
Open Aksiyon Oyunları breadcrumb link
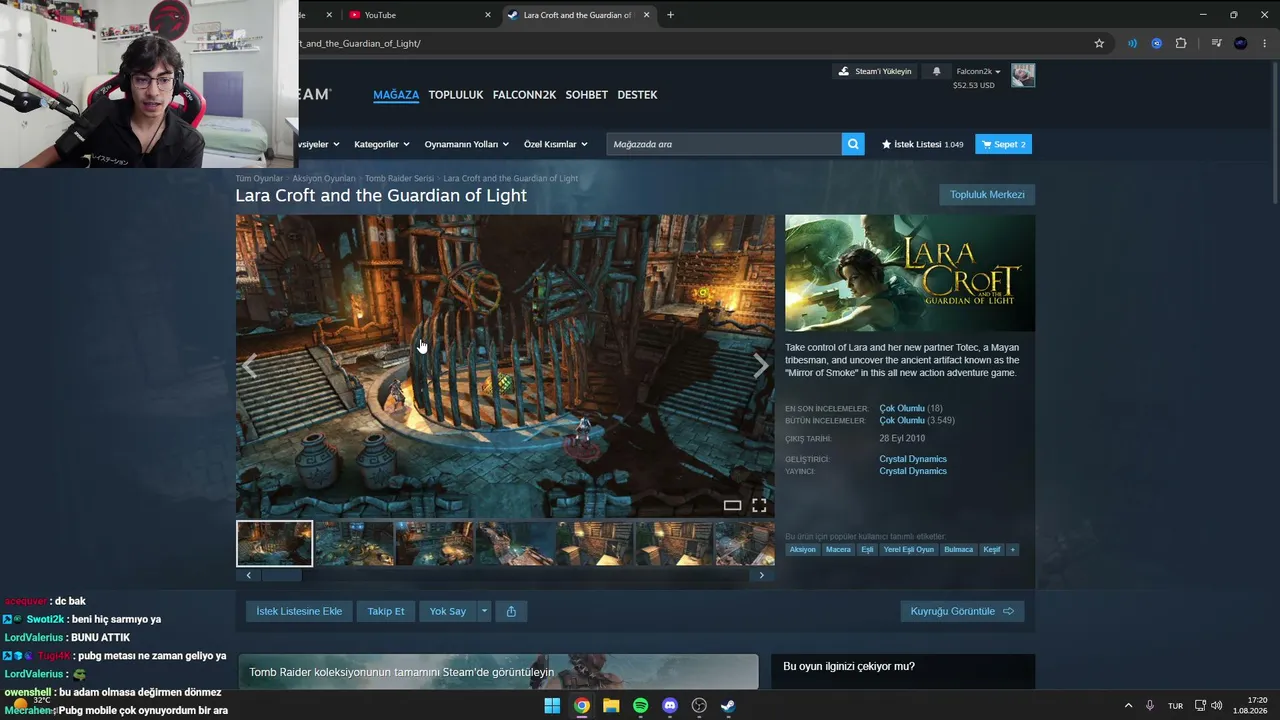coord(324,178)
